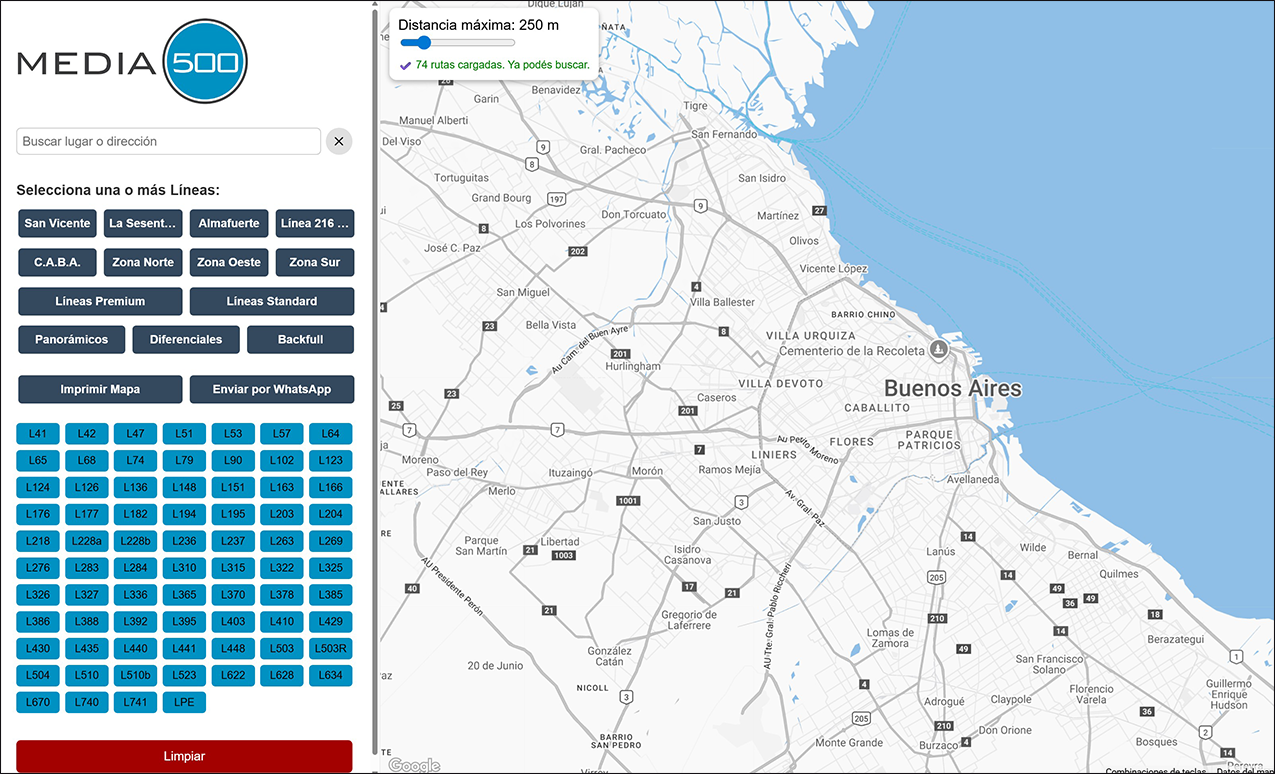
Task: Select the La Sesent... line group
Action: [x=143, y=223]
